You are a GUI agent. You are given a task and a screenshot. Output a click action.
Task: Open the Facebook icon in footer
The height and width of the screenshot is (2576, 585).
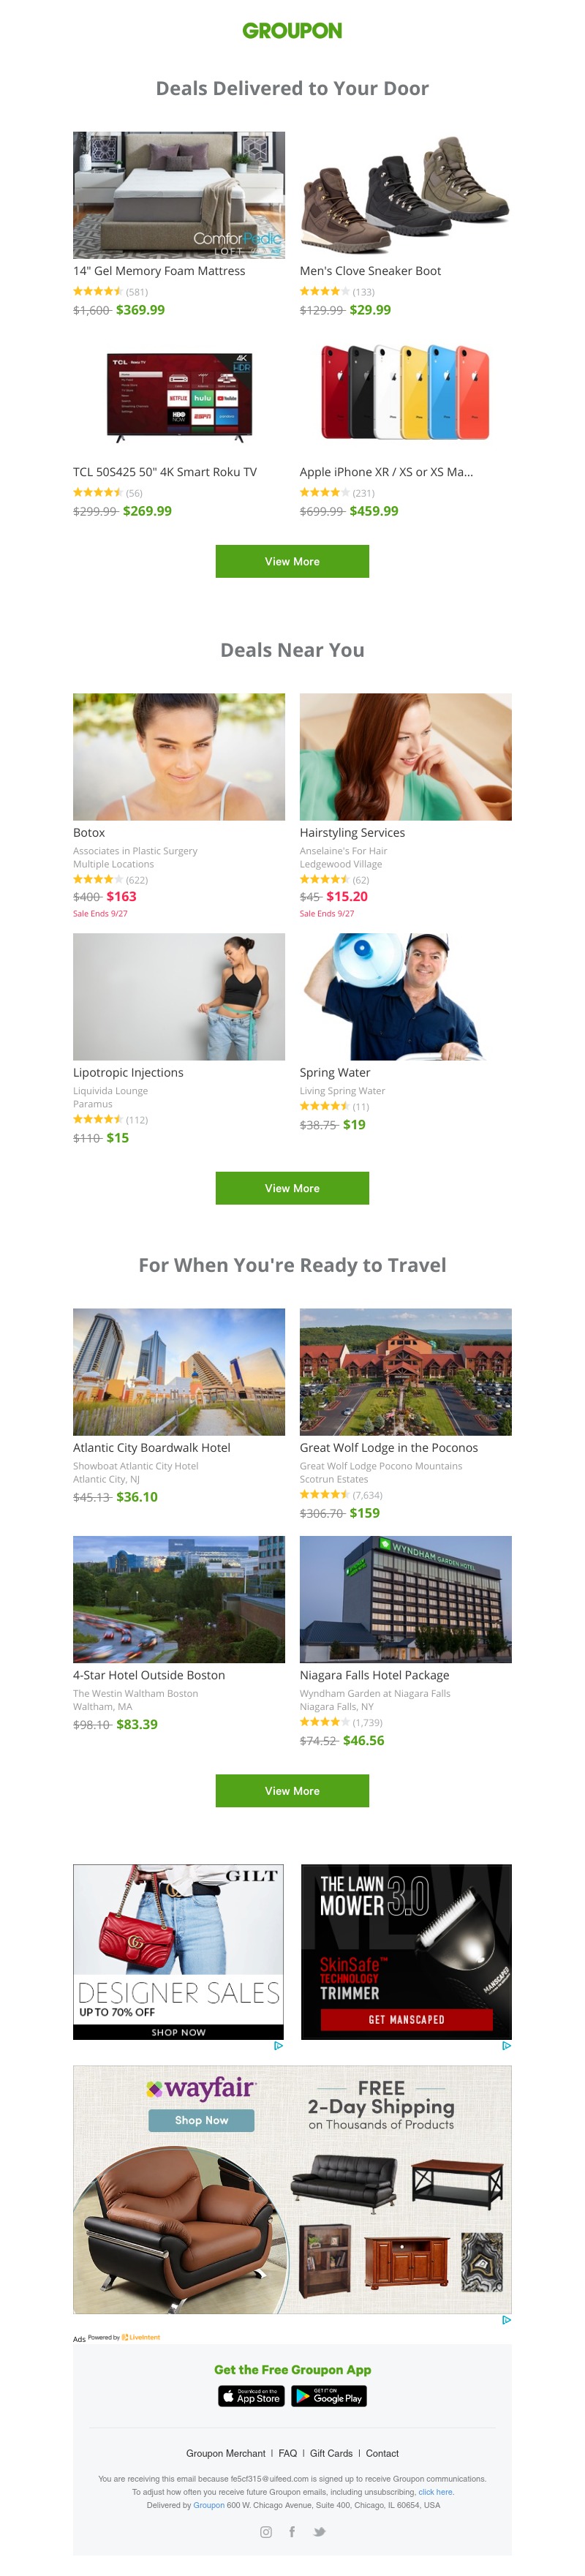[292, 2532]
